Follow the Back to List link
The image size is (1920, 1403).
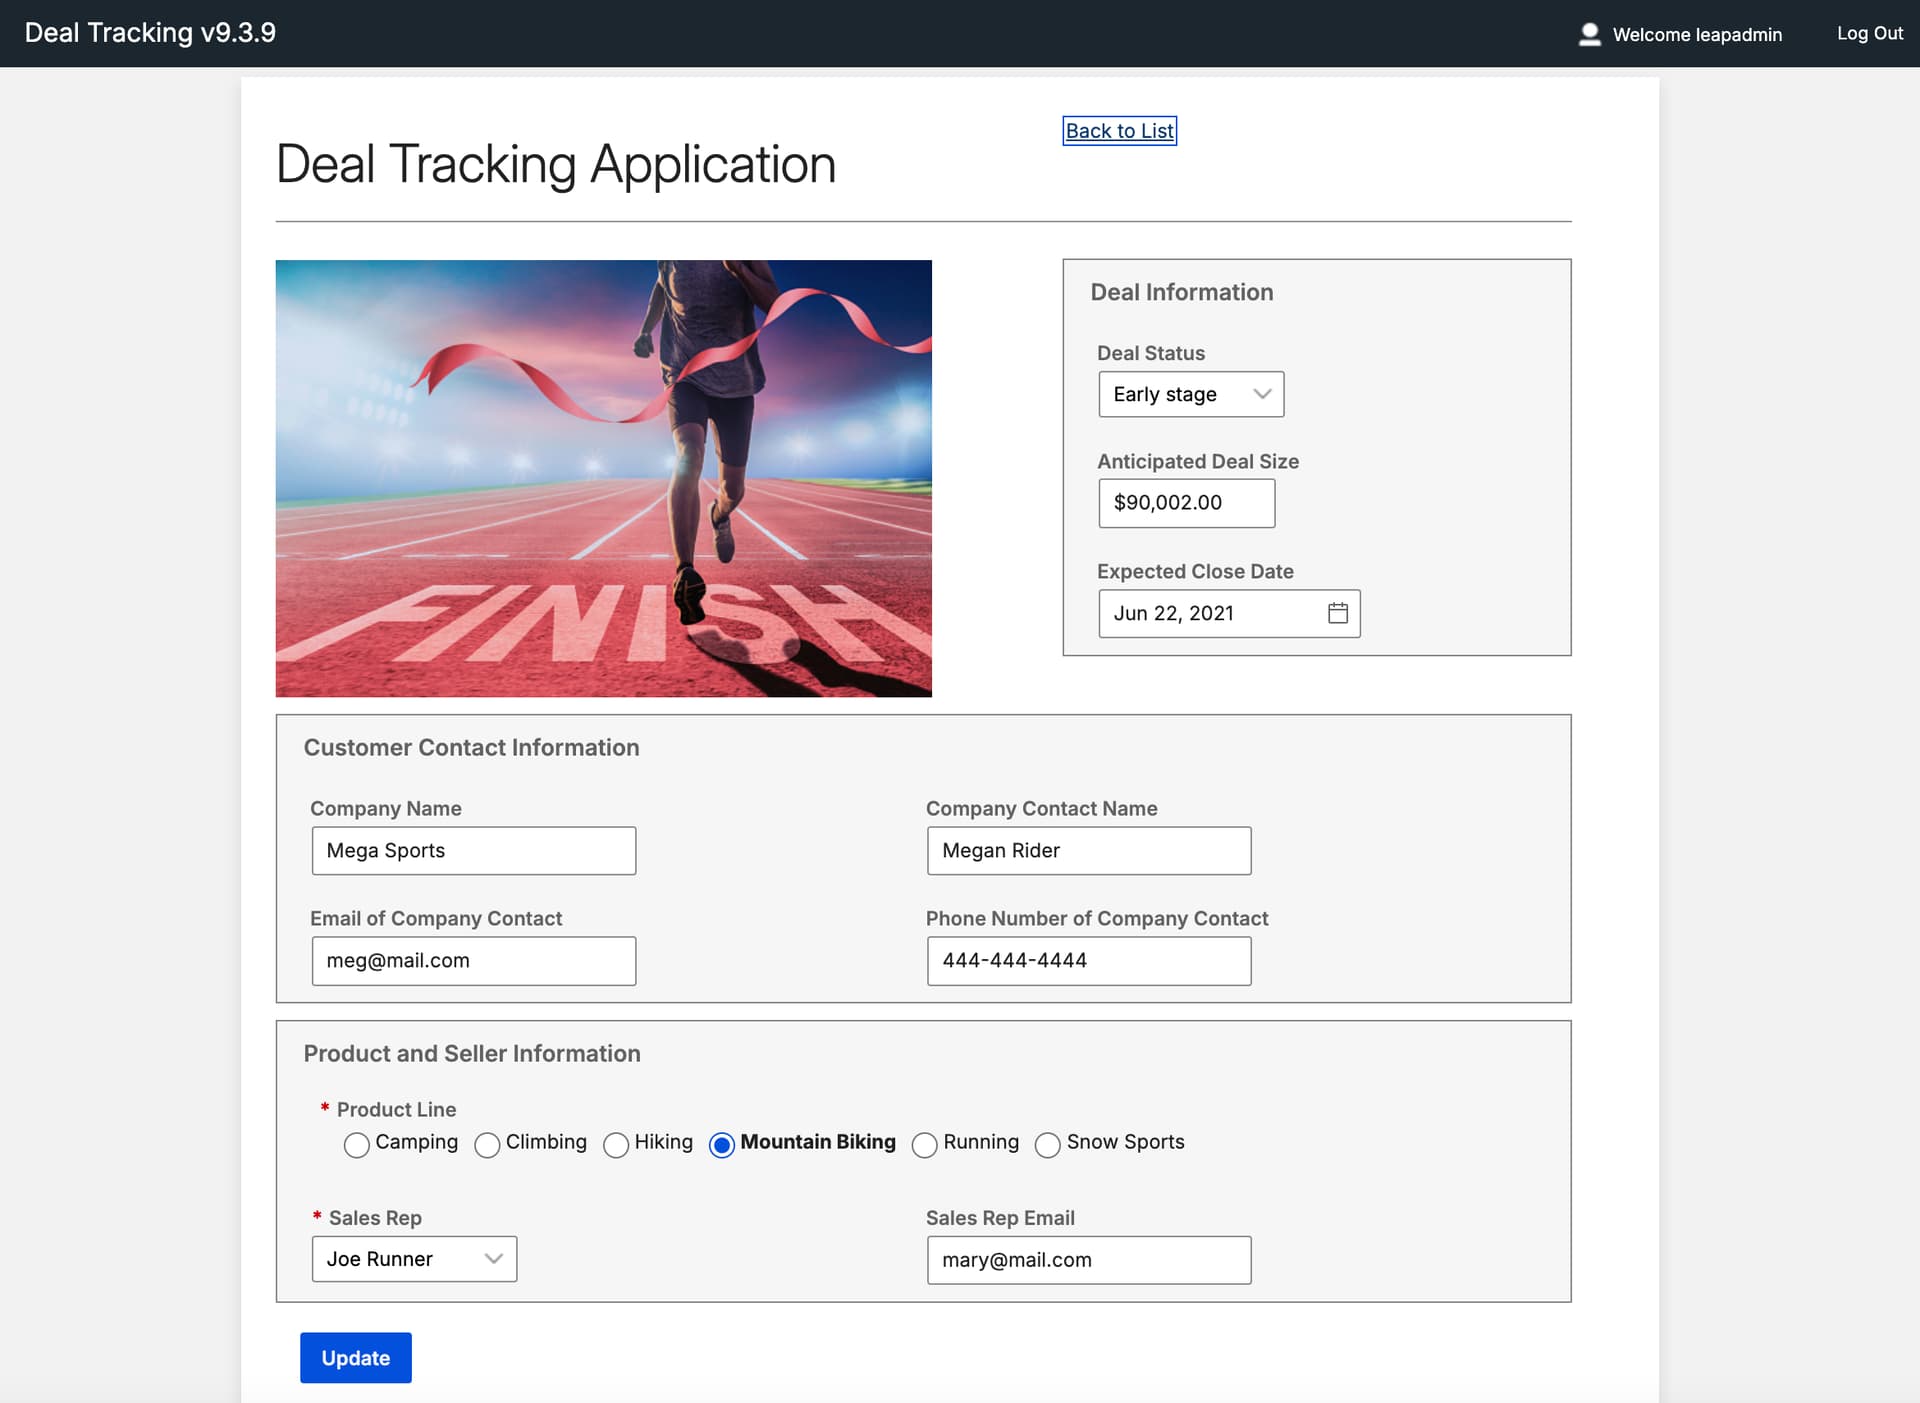(x=1119, y=131)
